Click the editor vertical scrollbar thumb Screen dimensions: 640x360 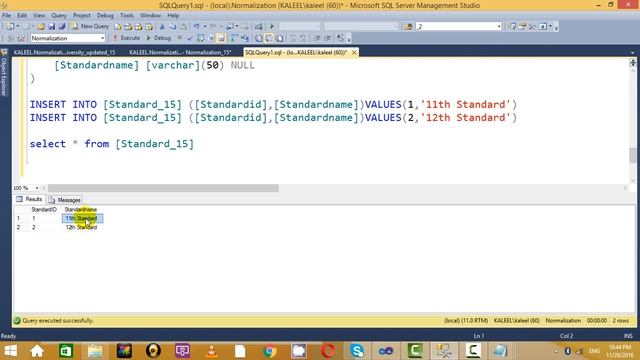633,156
